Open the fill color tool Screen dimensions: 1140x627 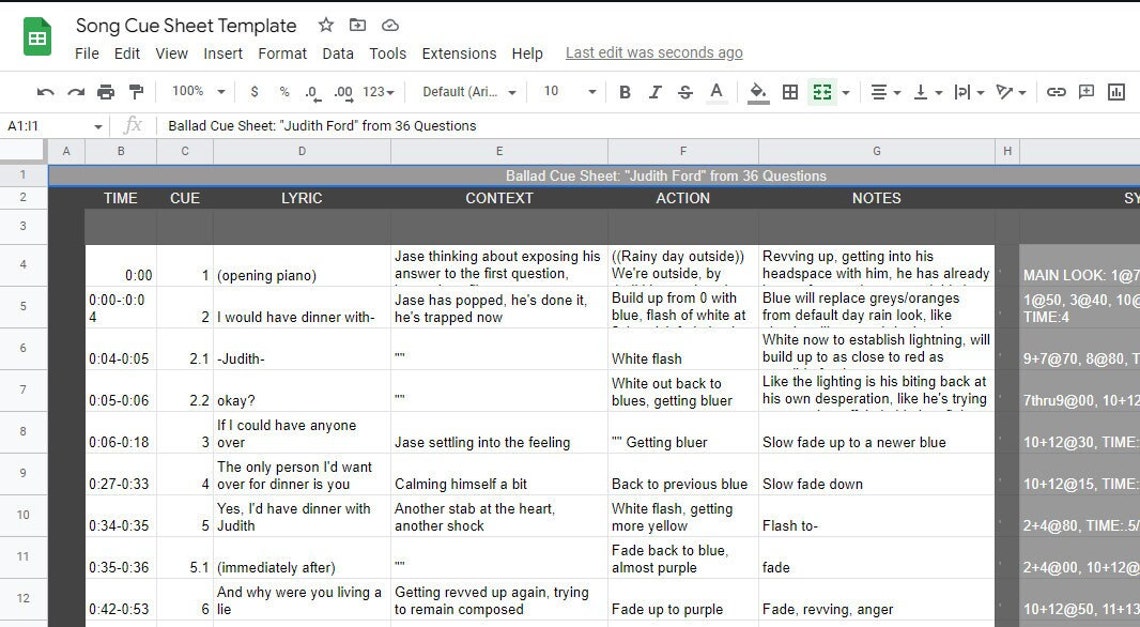(x=756, y=91)
